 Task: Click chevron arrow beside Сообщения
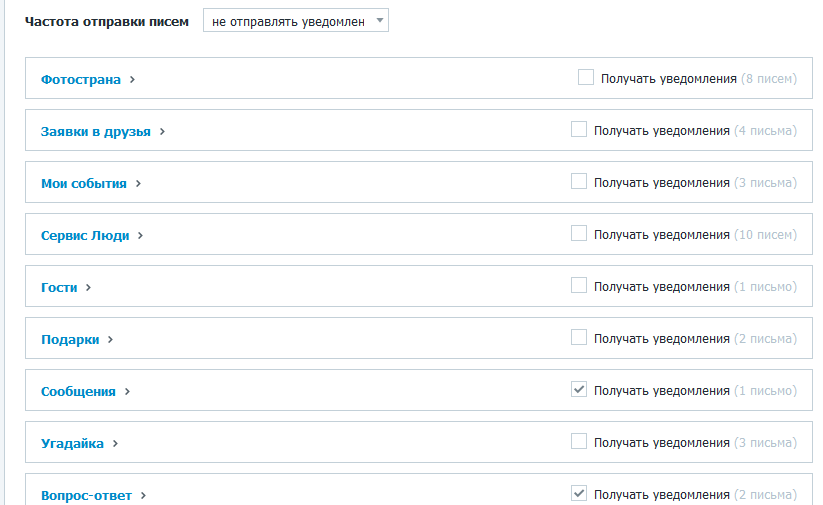coord(127,391)
